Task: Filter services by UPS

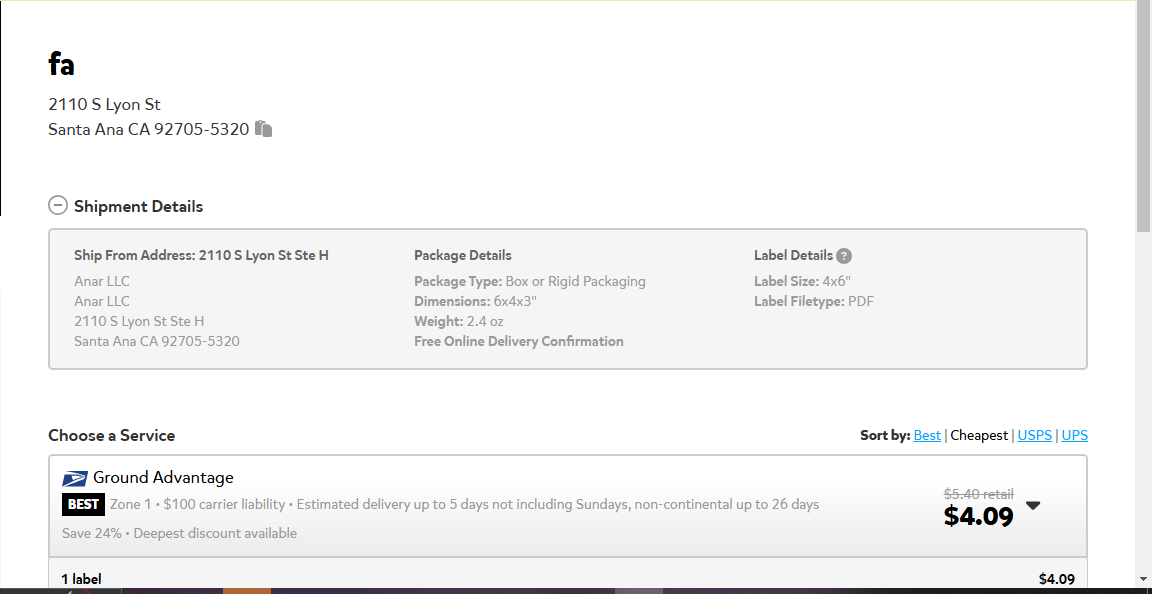Action: click(x=1074, y=435)
